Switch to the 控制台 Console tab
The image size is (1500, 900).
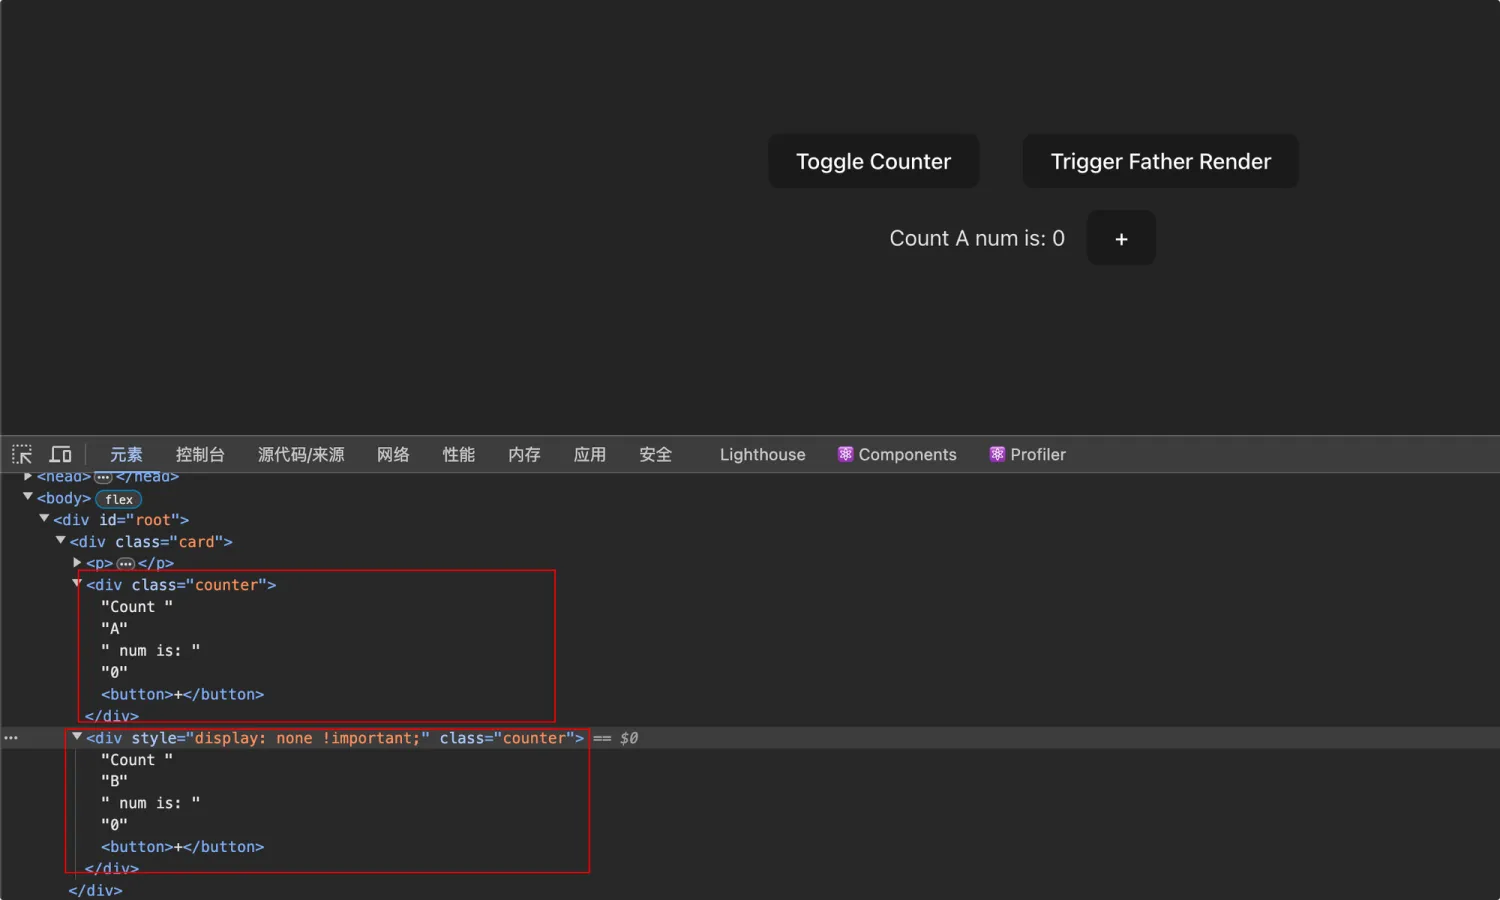click(200, 454)
